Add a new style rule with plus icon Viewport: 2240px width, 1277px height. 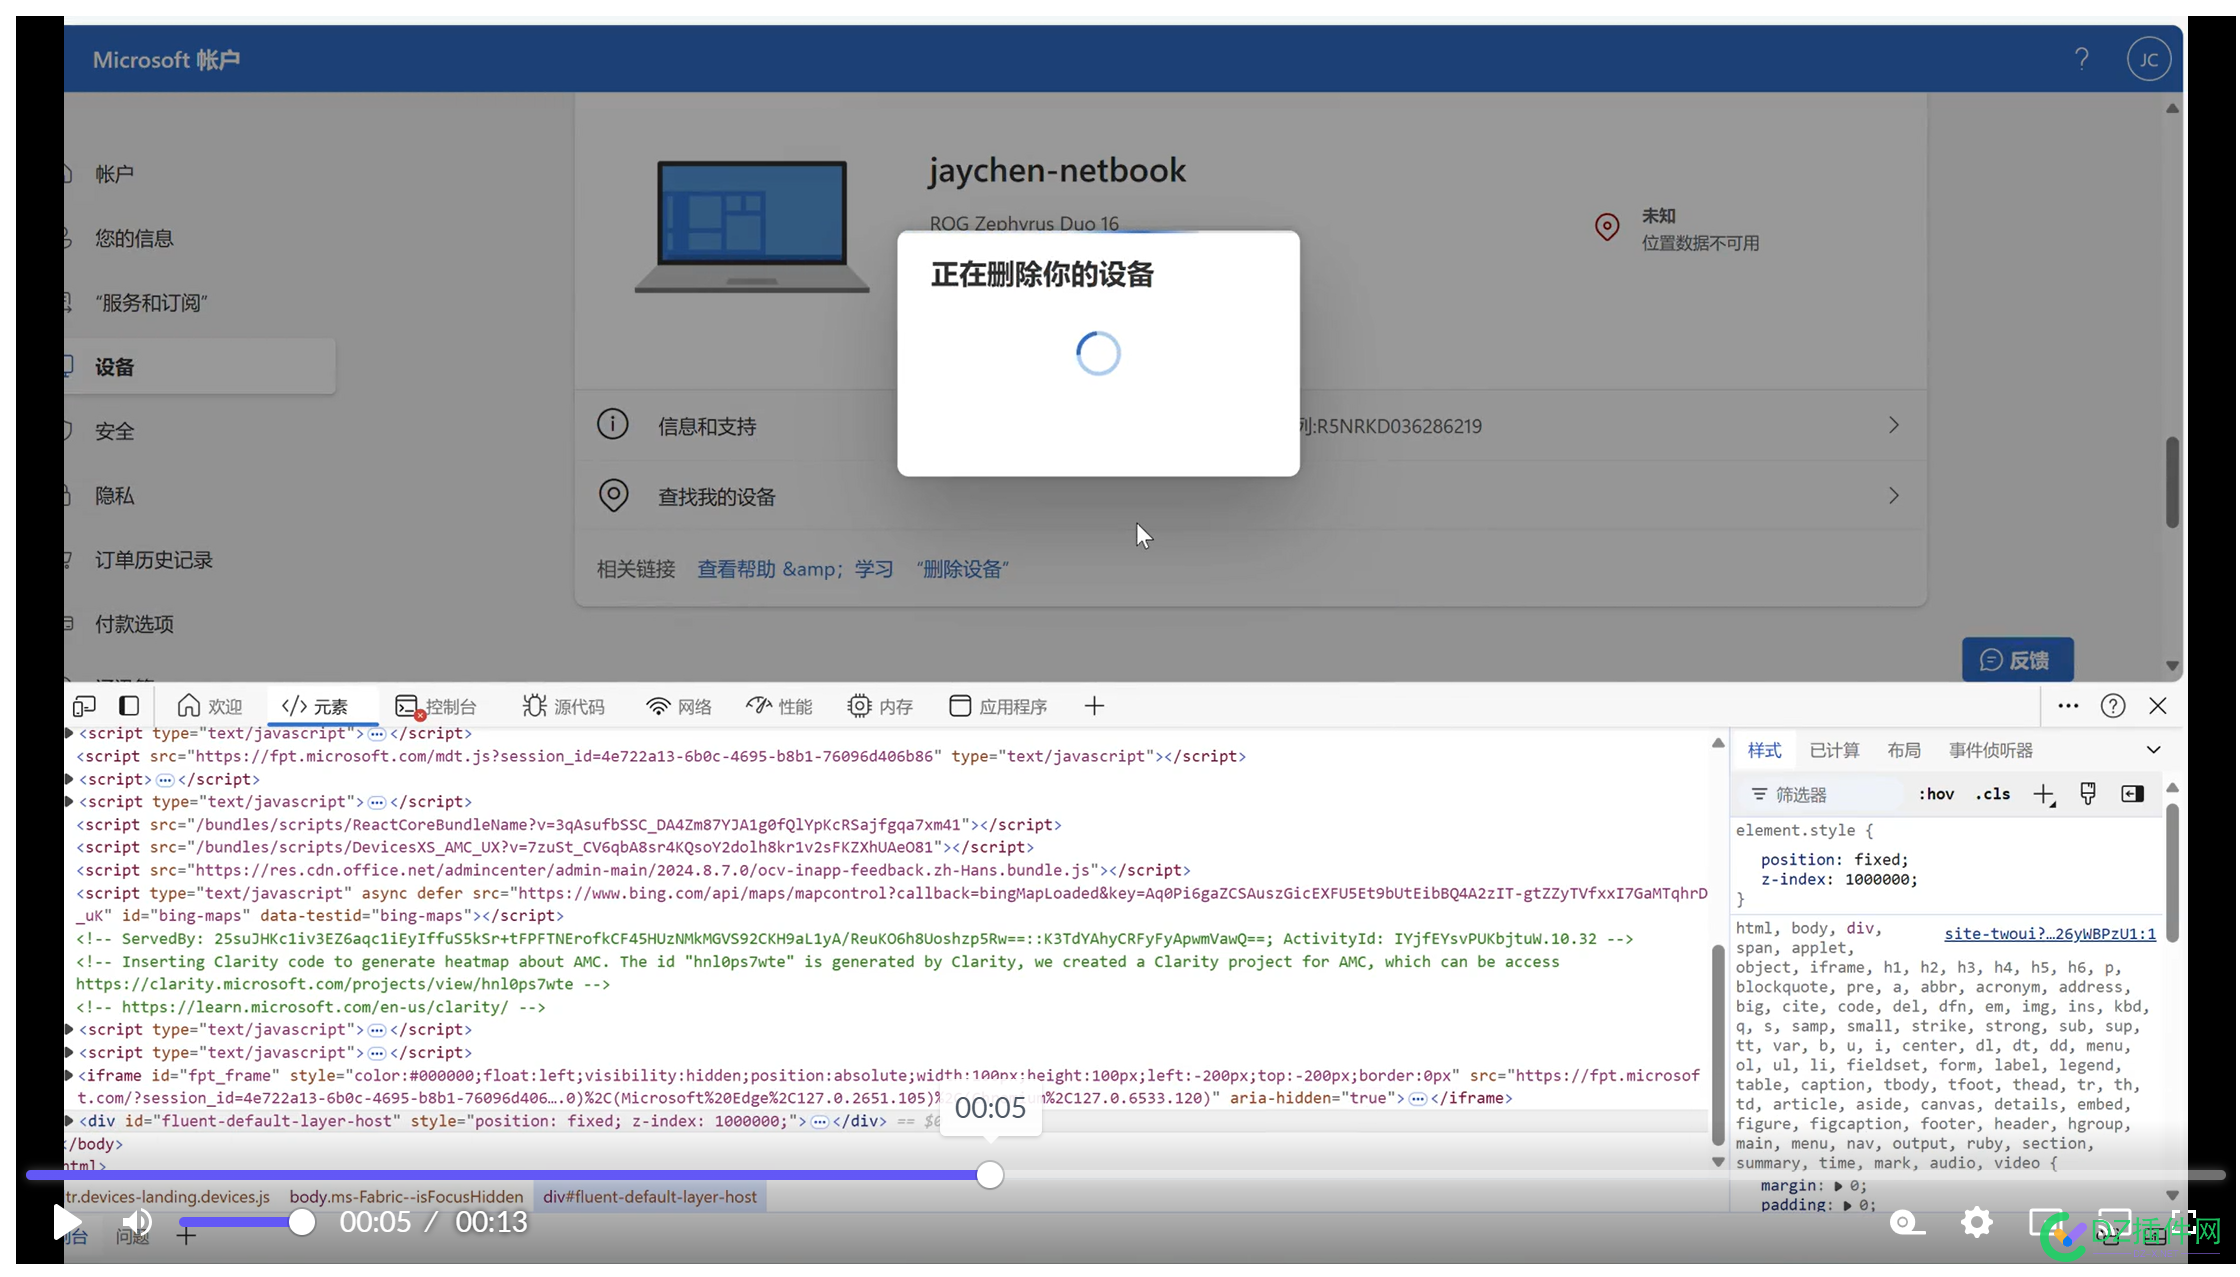click(2043, 794)
